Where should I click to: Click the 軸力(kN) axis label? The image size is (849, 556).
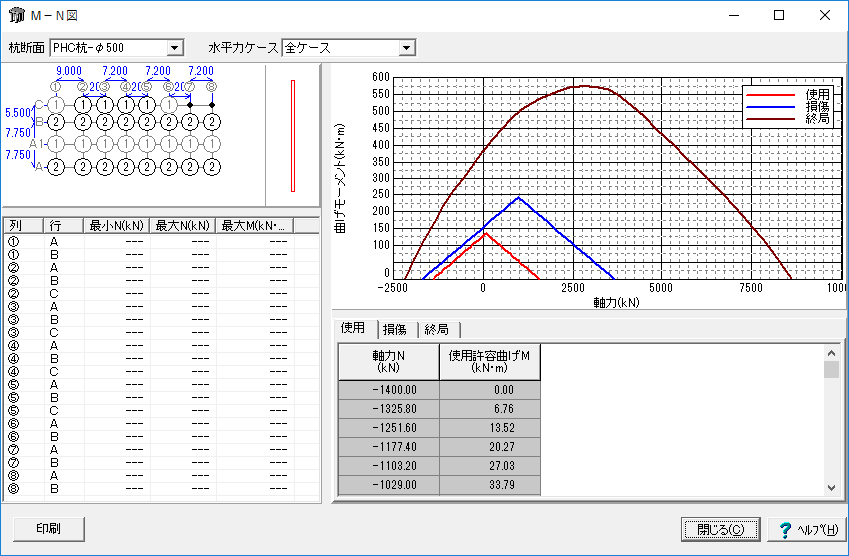616,302
